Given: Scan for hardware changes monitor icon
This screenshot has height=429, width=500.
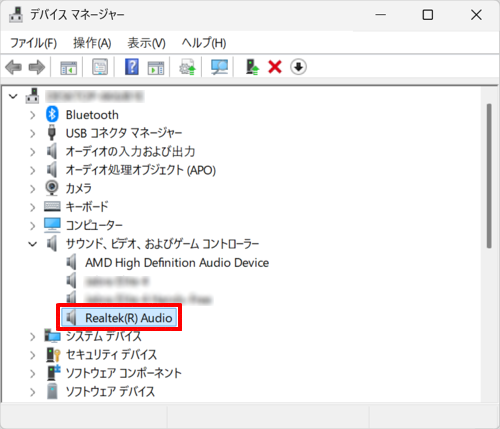Looking at the screenshot, I should pos(219,67).
